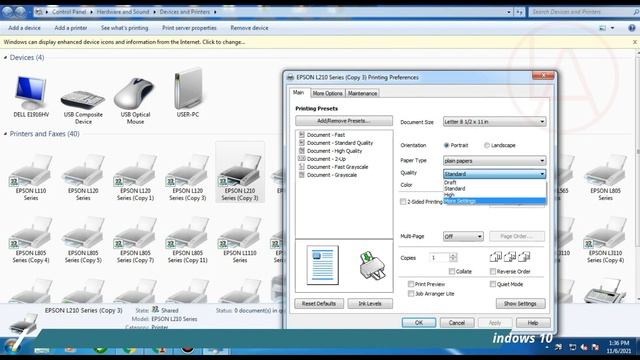
Task: Choose Document - High Quality preset
Action: click(334, 151)
